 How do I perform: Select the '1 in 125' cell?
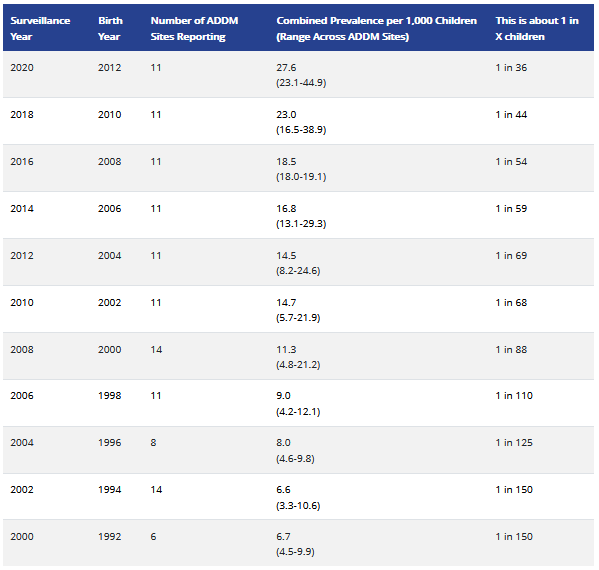[x=514, y=442]
